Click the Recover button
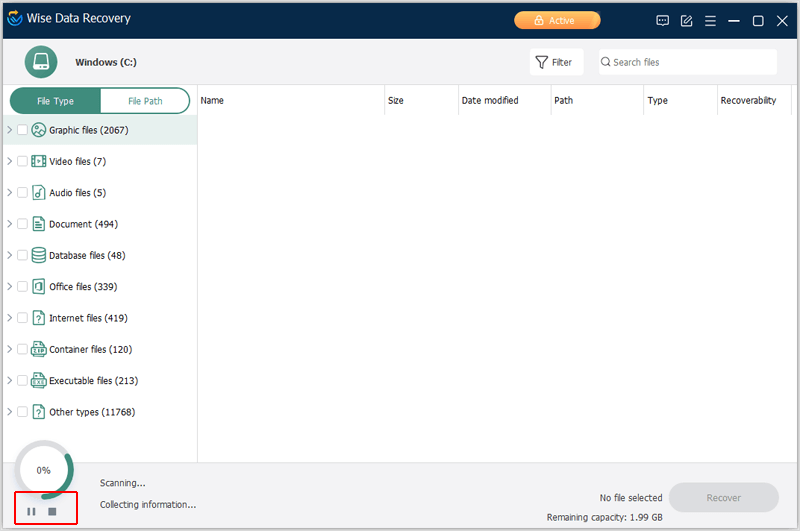 pyautogui.click(x=723, y=497)
